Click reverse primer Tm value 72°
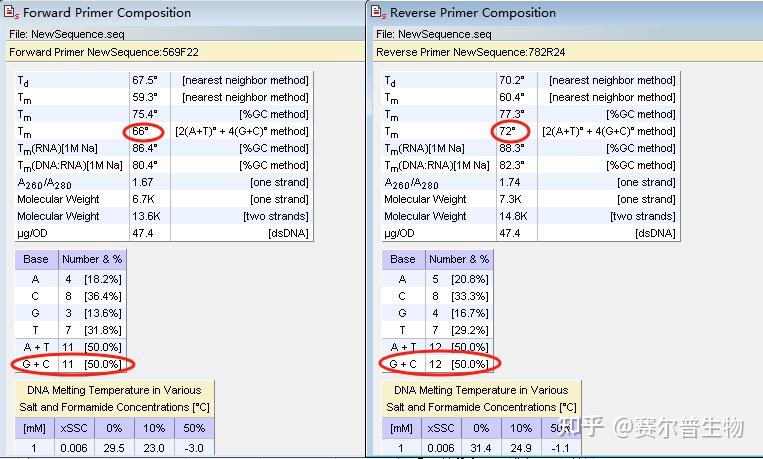 click(508, 131)
